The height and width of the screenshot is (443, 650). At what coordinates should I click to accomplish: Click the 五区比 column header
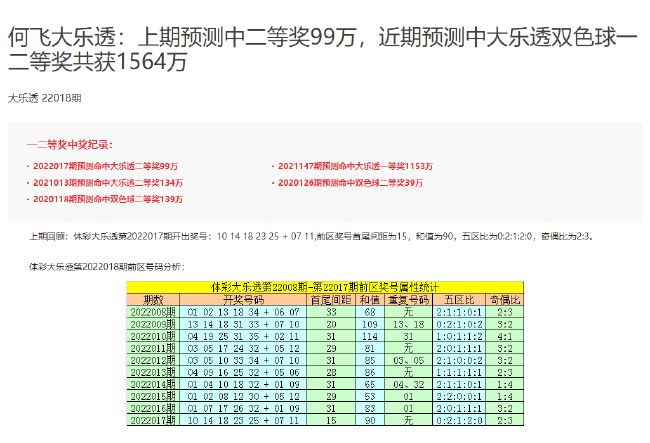[x=459, y=299]
